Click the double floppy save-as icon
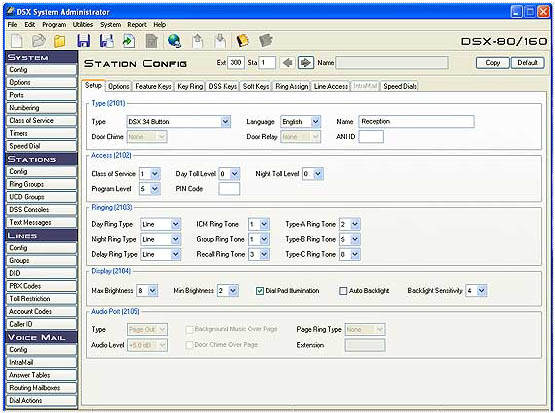 106,41
